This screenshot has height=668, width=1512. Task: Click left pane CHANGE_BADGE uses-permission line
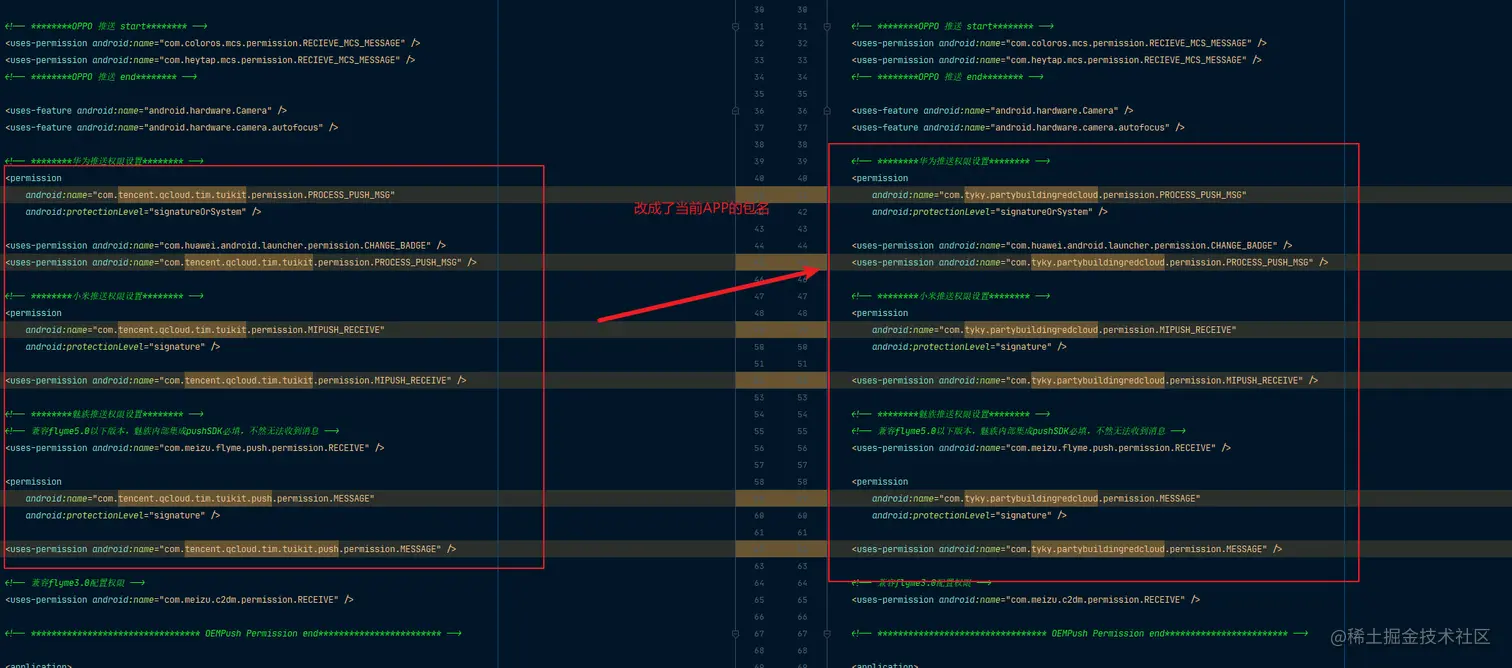pos(225,245)
